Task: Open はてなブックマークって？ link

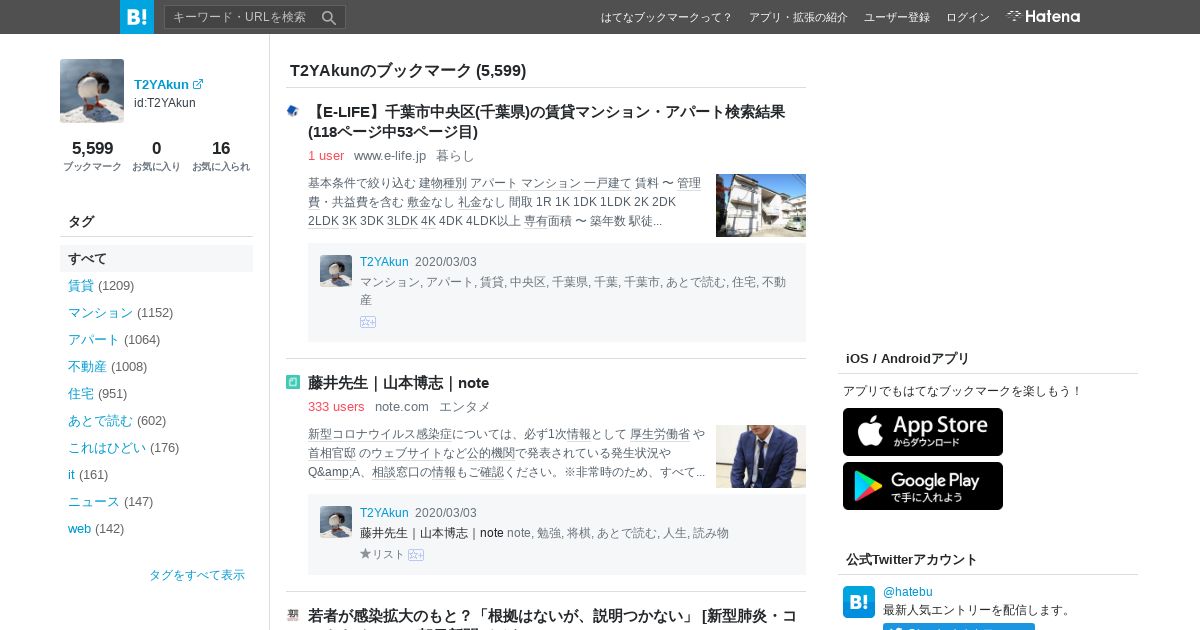Action: (666, 17)
